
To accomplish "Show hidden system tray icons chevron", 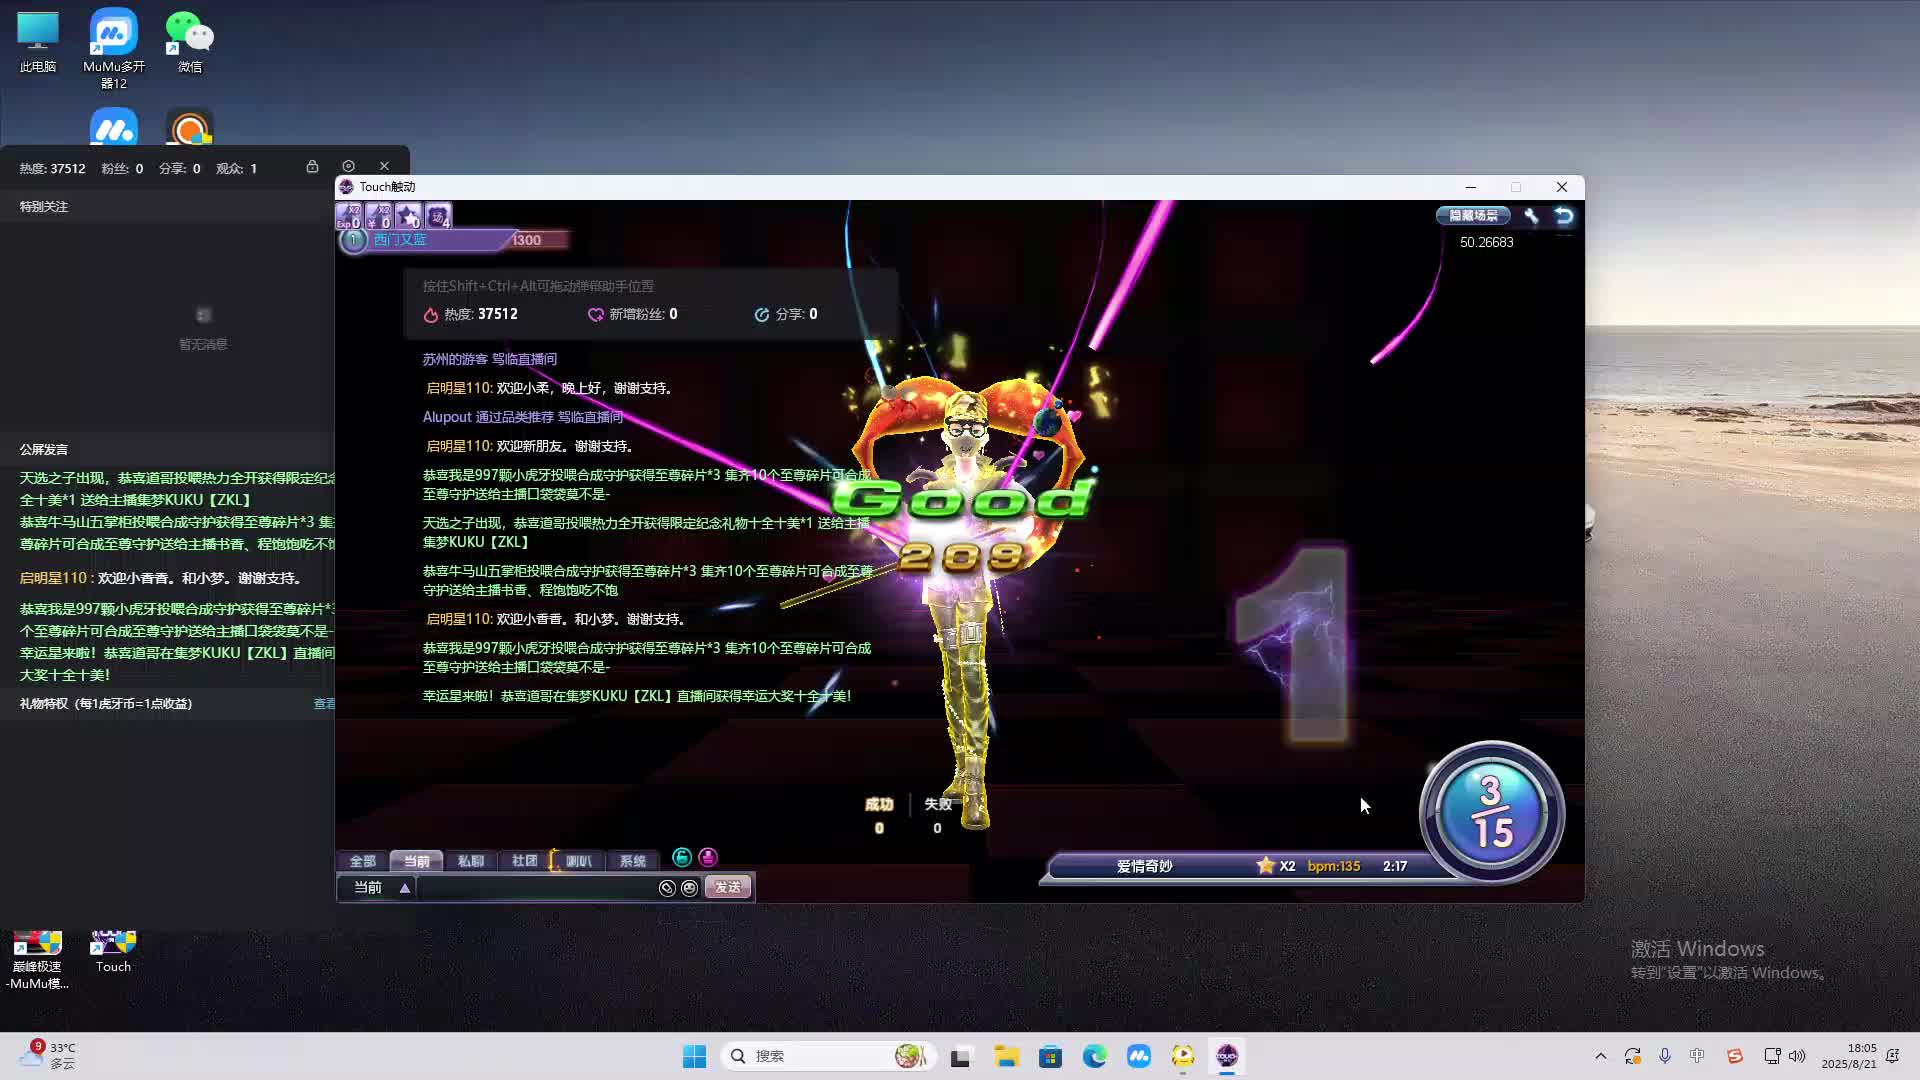I will click(1600, 1056).
